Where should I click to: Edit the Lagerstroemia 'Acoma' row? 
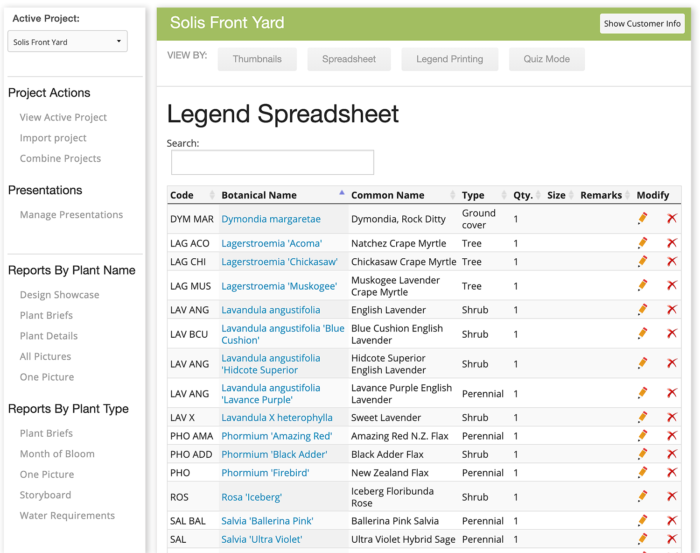(x=642, y=243)
